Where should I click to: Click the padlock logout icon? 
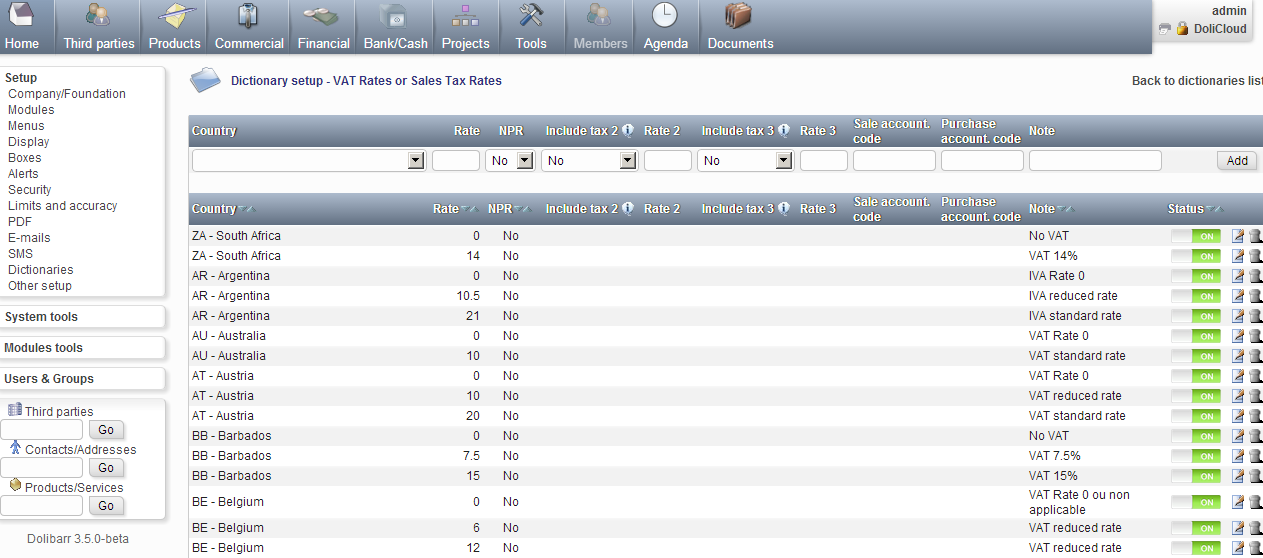[x=1182, y=29]
